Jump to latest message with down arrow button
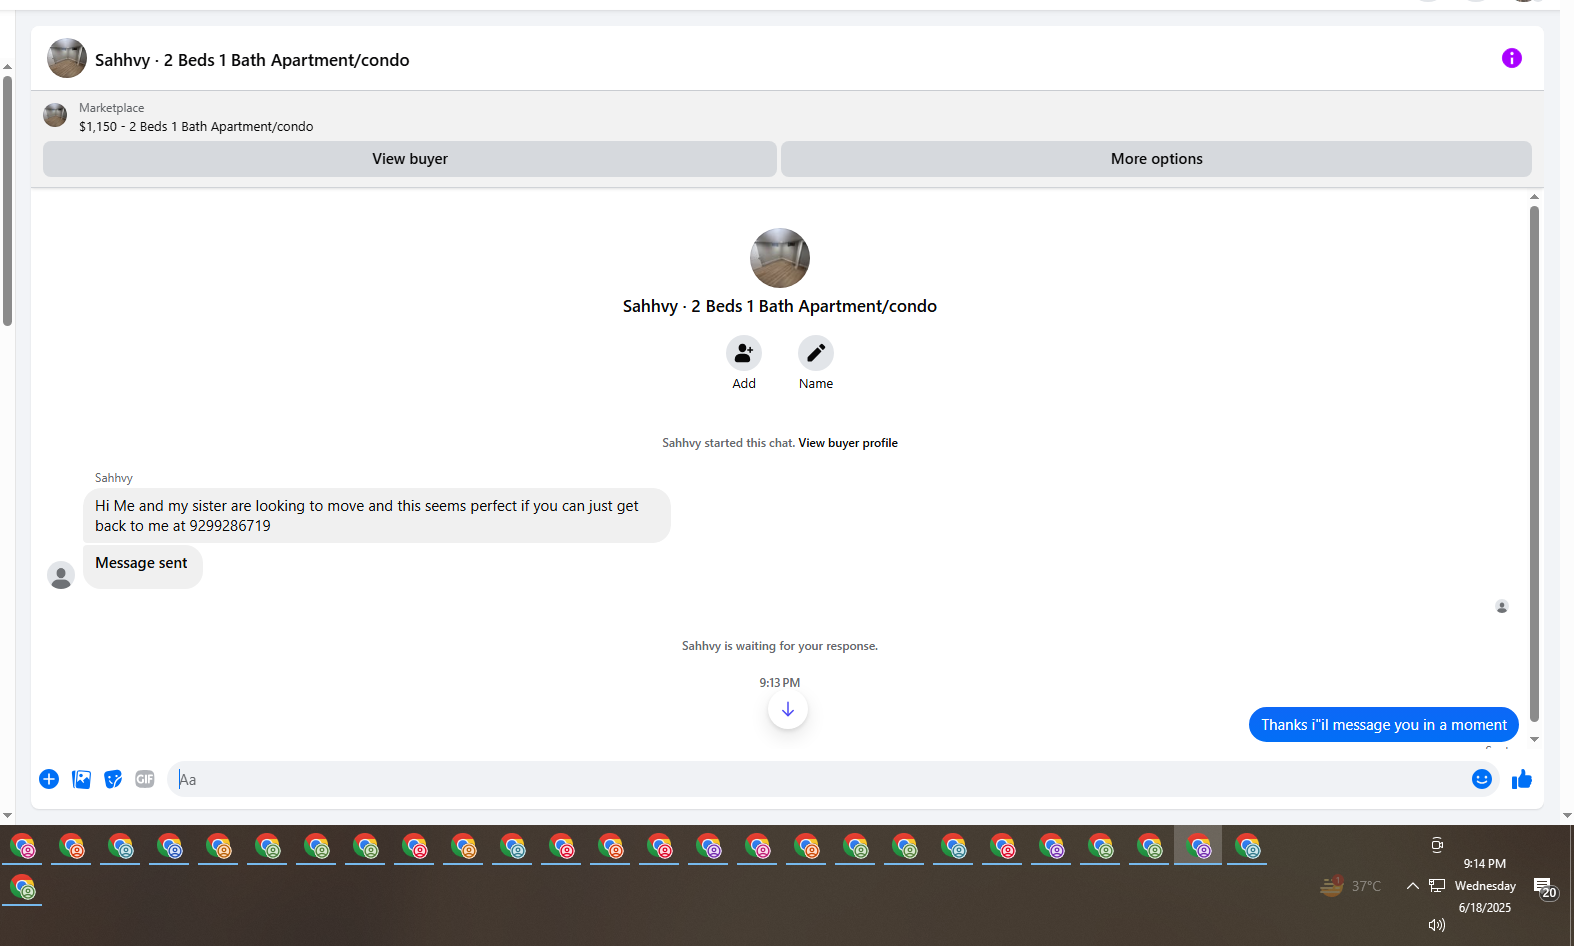The width and height of the screenshot is (1574, 946). point(788,709)
